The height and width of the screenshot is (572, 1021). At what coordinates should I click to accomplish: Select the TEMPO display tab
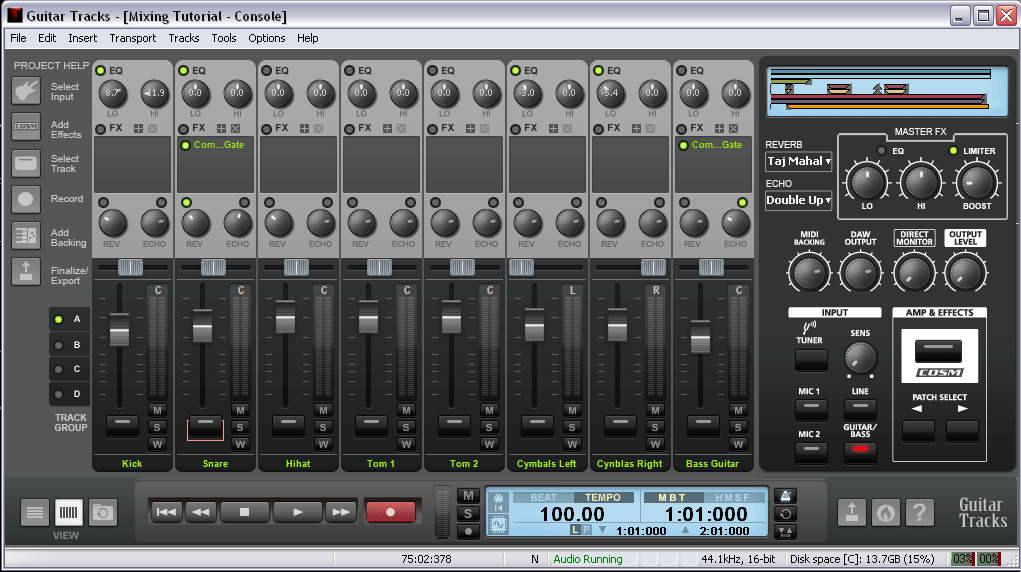tap(603, 497)
